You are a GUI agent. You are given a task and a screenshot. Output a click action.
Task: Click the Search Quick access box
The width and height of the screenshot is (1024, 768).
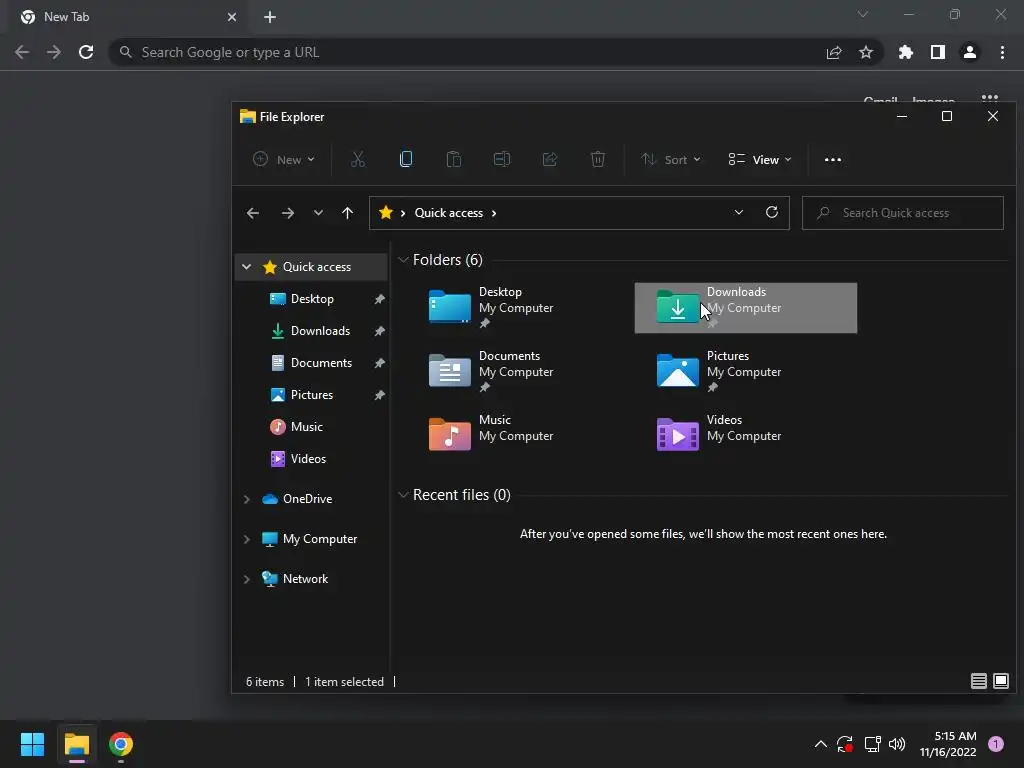903,213
